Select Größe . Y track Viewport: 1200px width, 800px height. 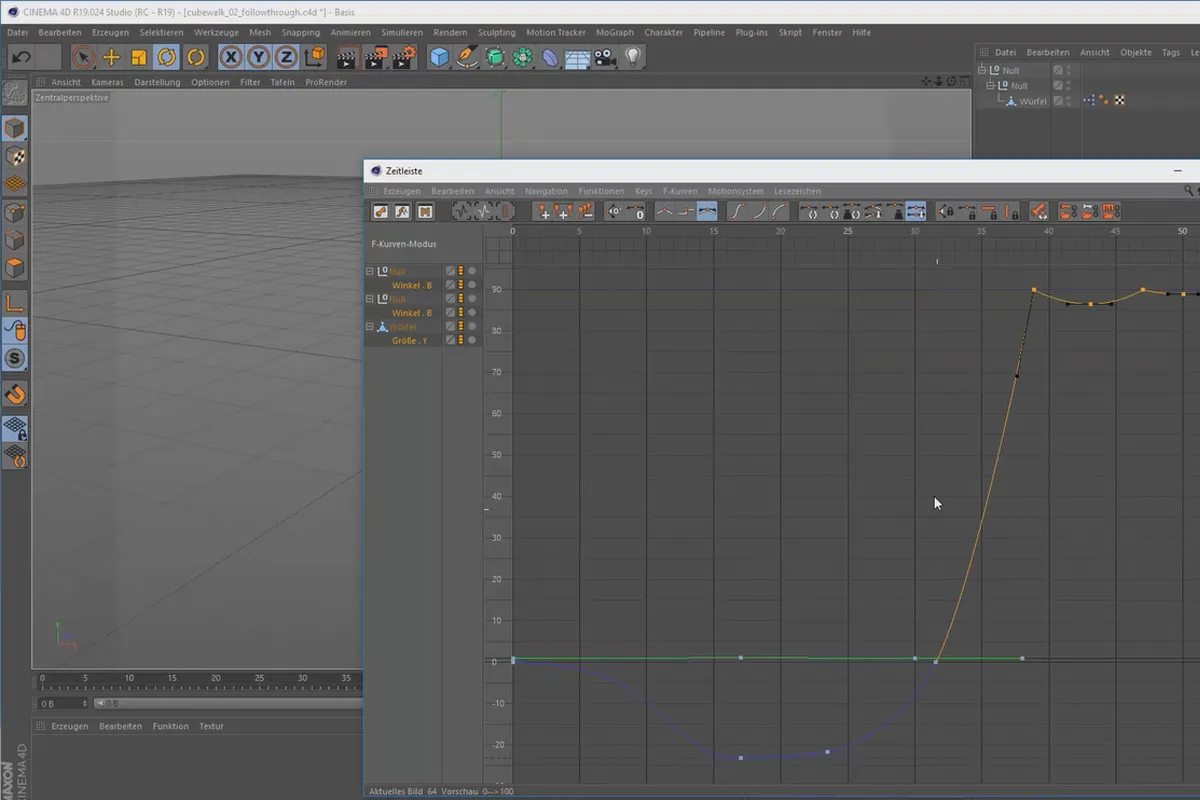tap(410, 340)
